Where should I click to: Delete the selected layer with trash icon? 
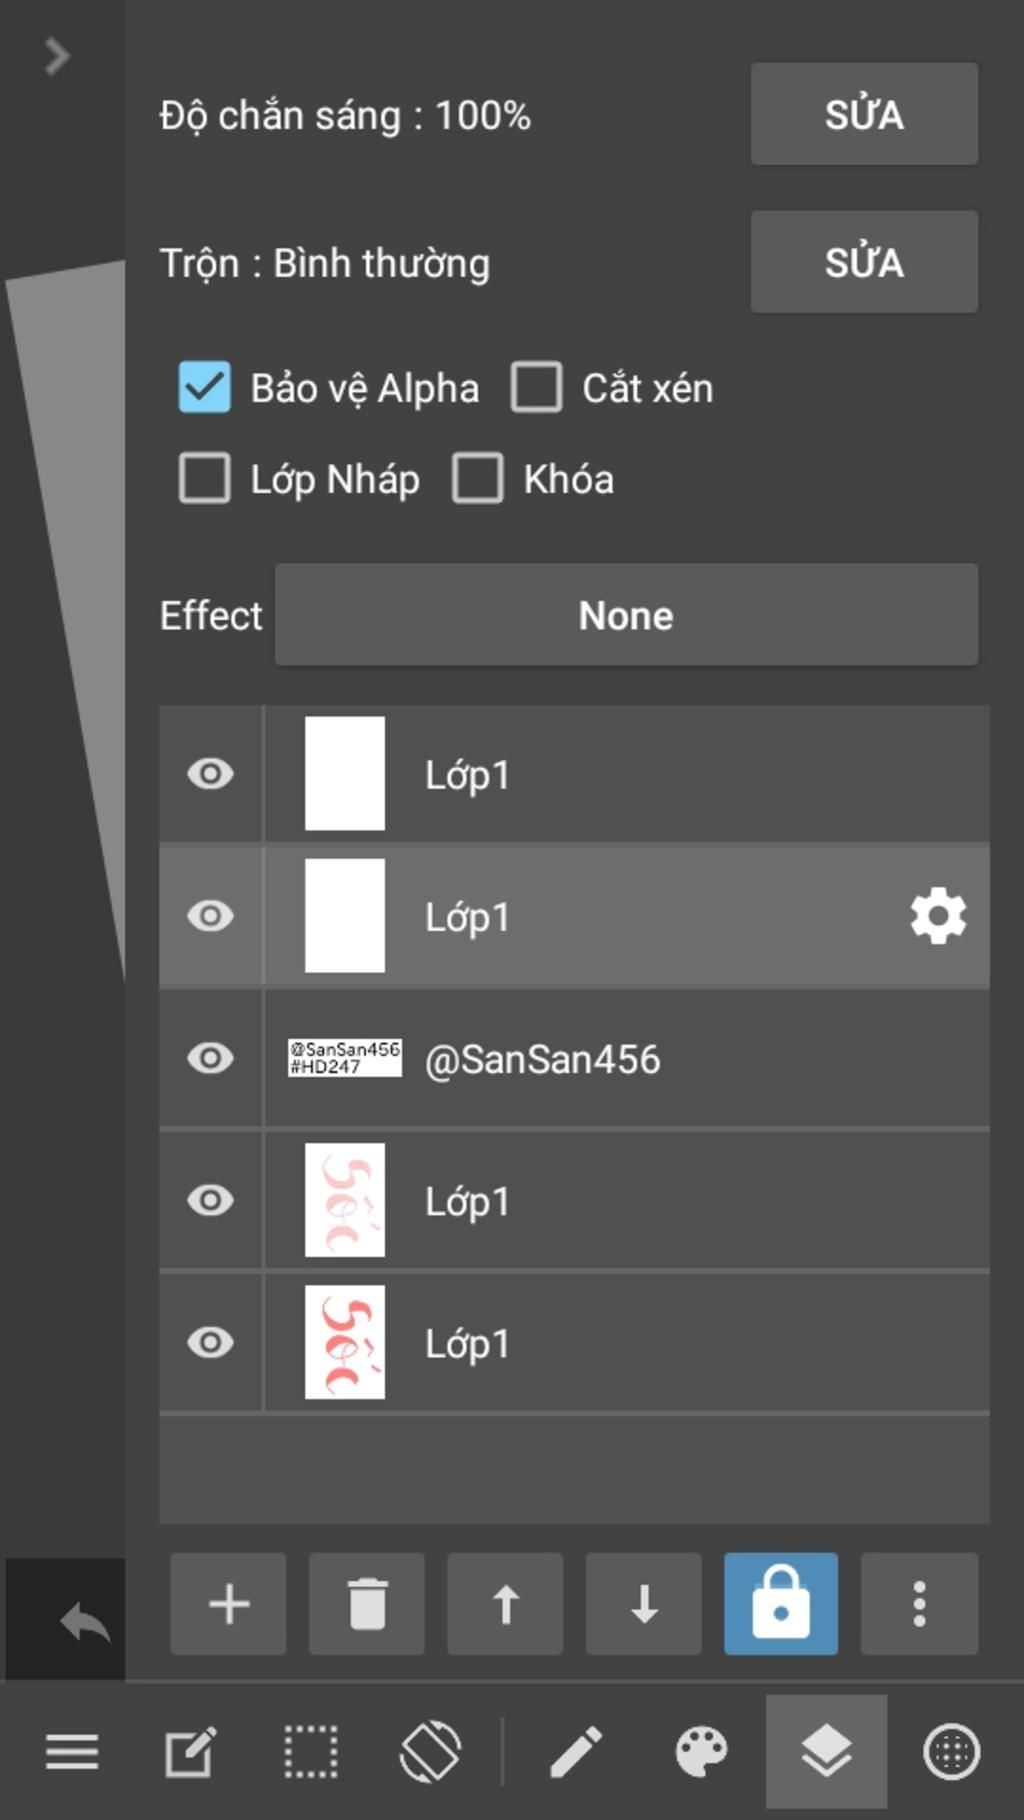(366, 1604)
